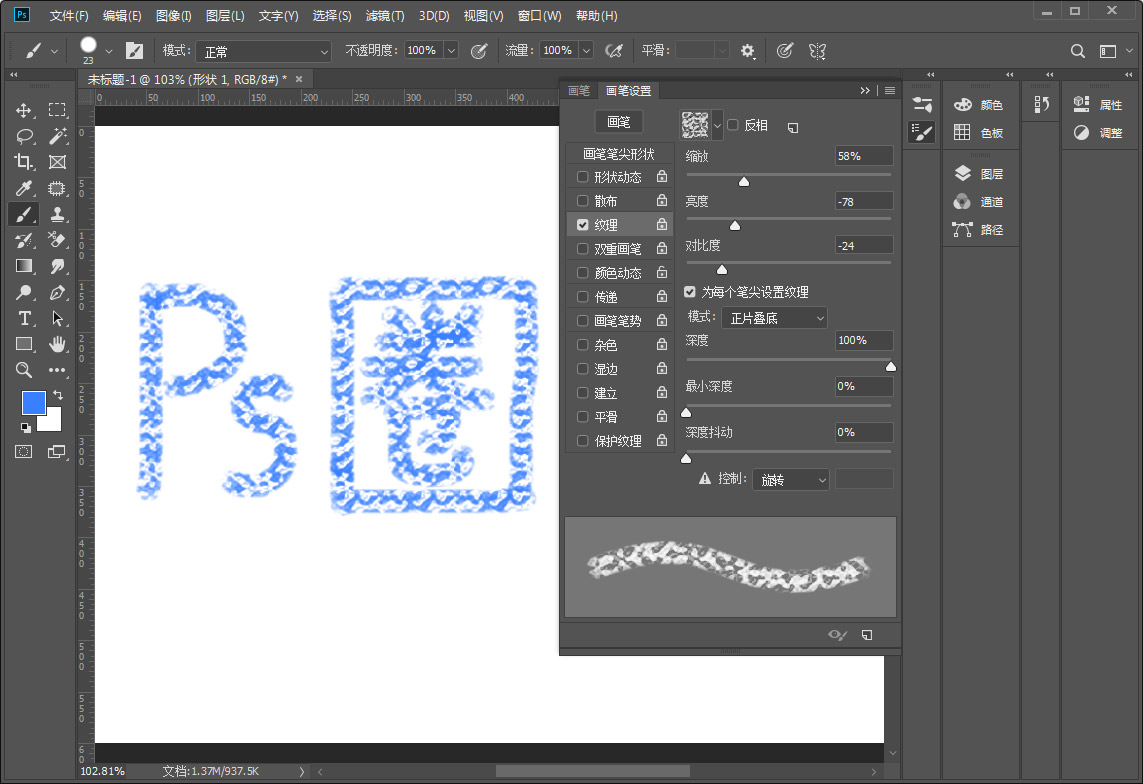Open the Filter menu
The width and height of the screenshot is (1143, 784).
click(385, 15)
